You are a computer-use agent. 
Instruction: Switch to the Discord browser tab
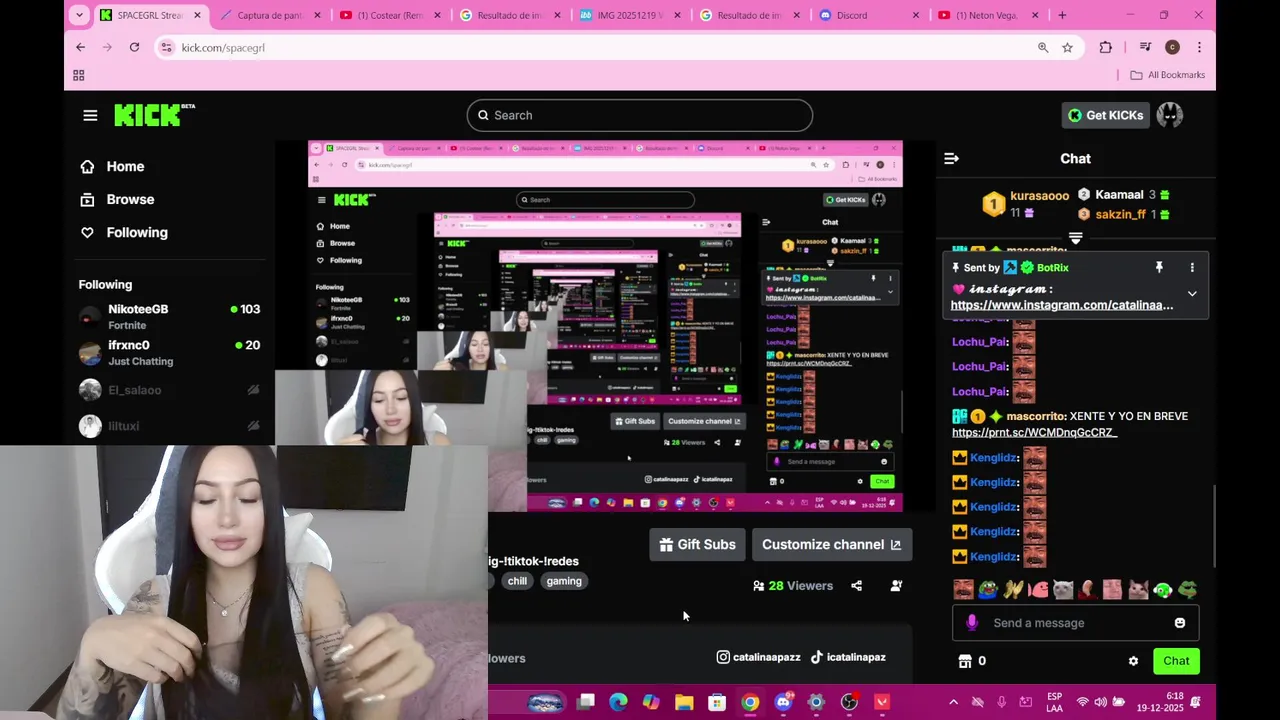coord(866,15)
